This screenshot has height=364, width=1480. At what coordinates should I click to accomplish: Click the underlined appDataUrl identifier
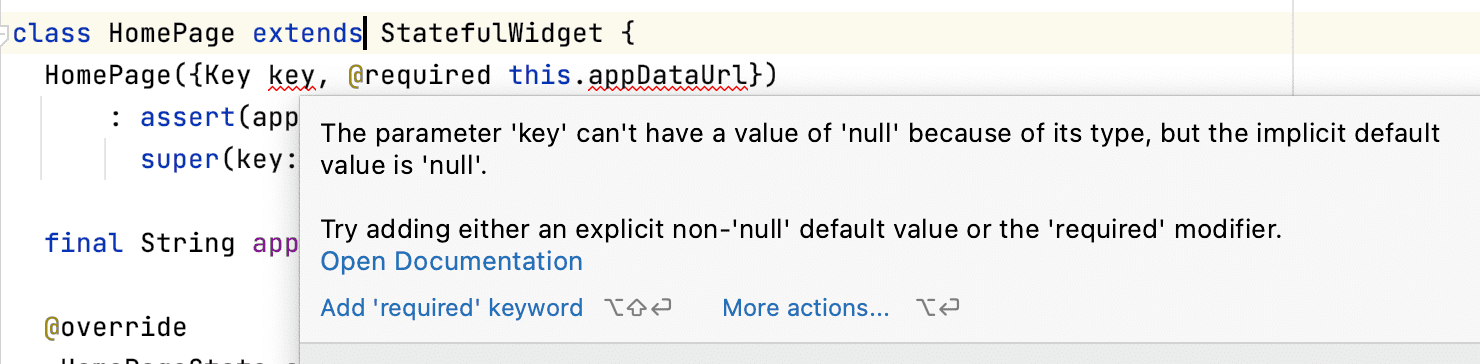point(667,75)
